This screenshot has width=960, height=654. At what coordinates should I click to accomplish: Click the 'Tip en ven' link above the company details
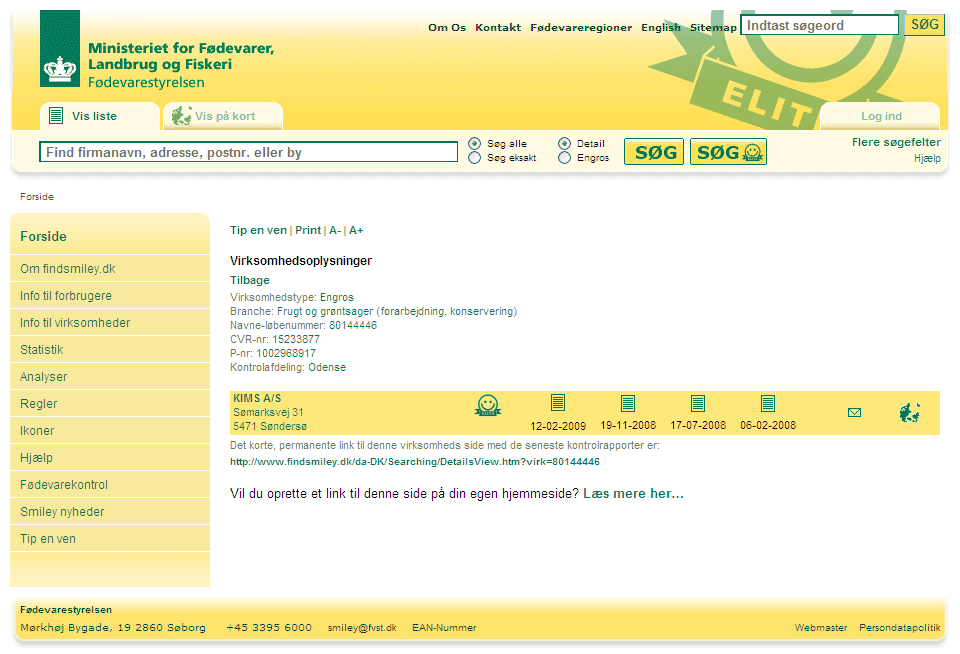[258, 230]
